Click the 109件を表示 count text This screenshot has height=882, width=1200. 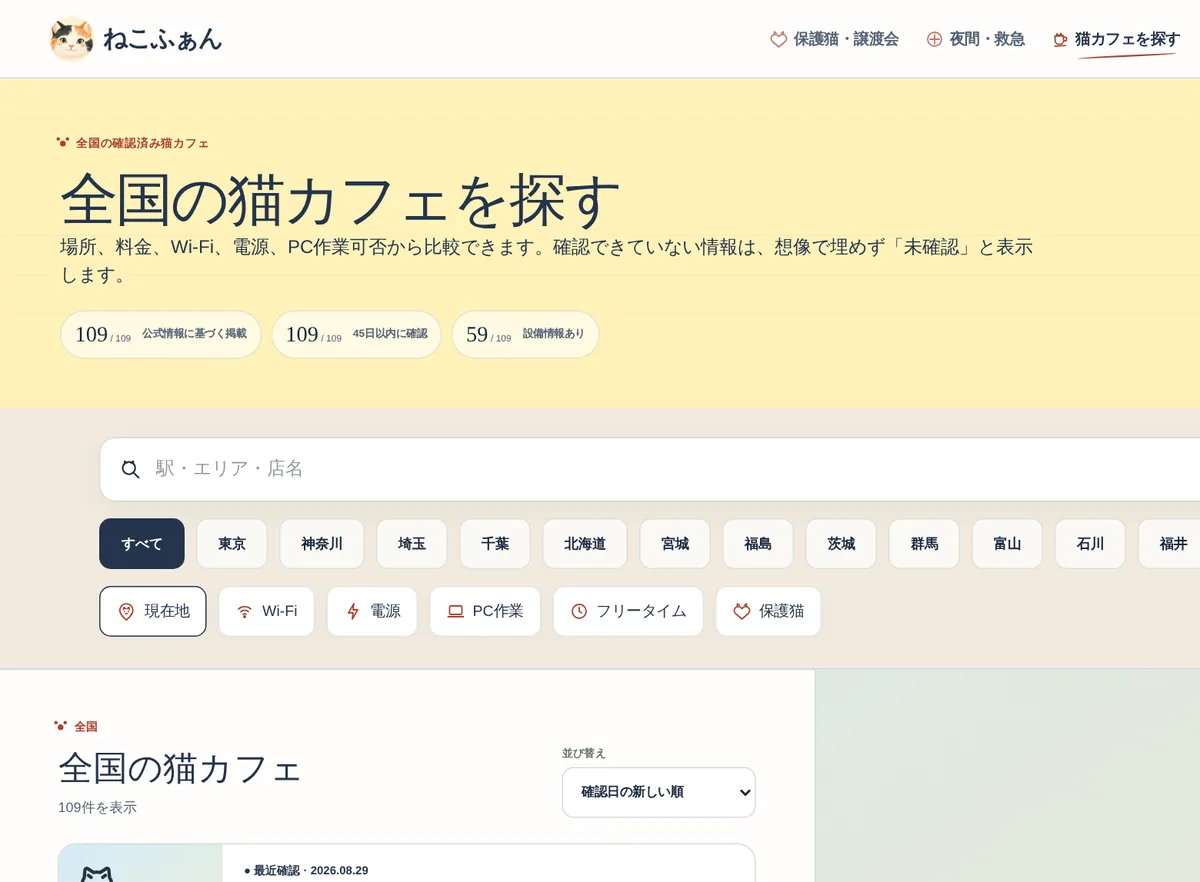pyautogui.click(x=97, y=807)
